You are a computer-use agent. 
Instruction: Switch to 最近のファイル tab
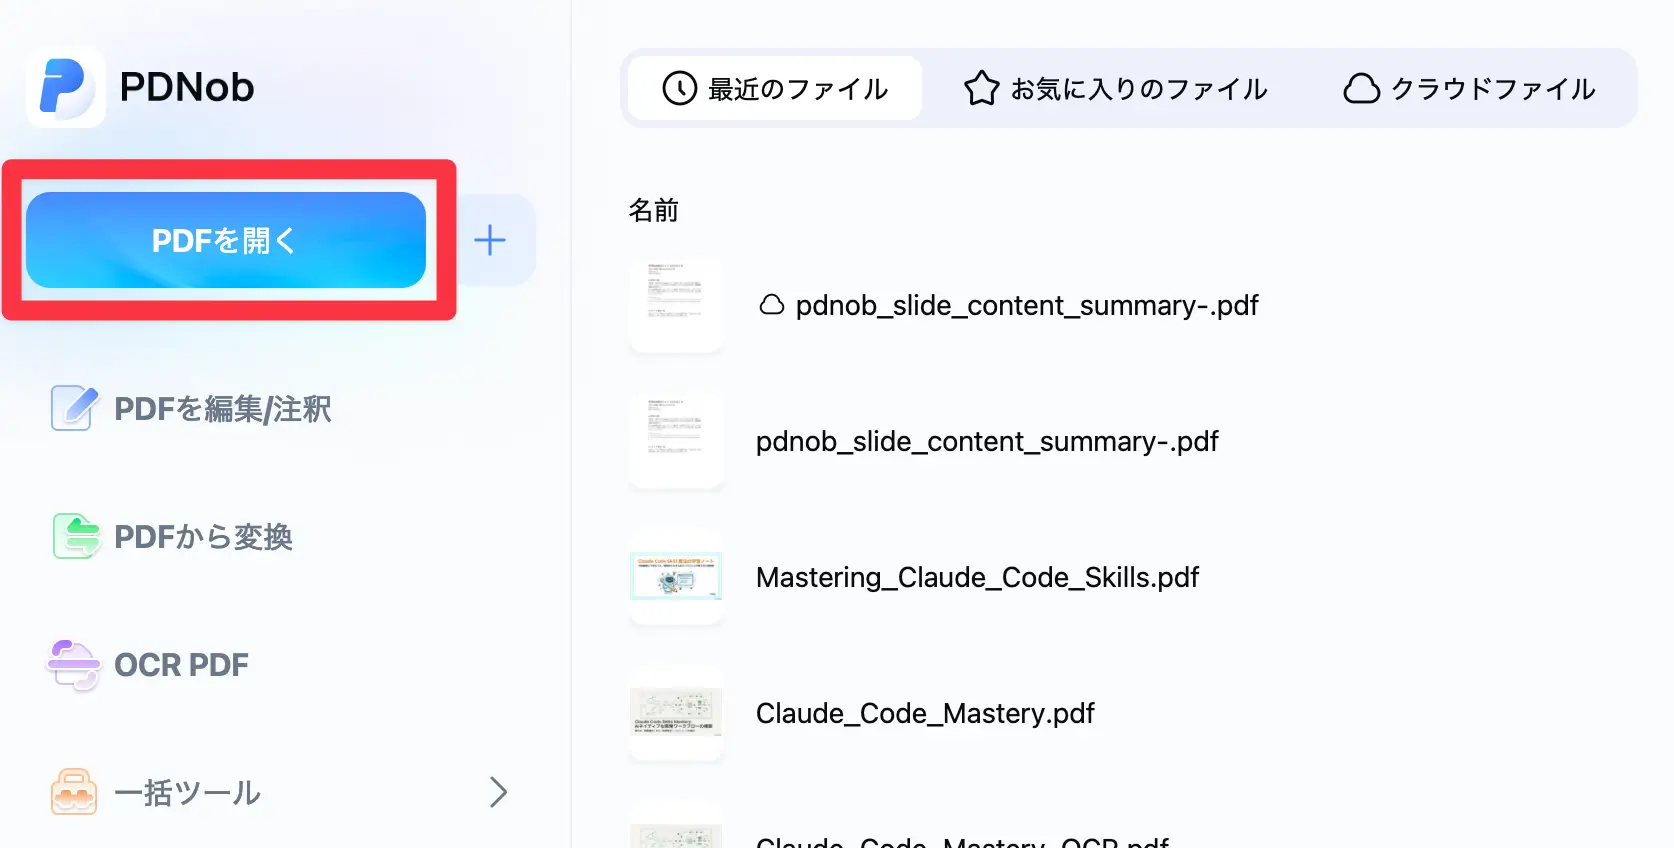tap(775, 88)
